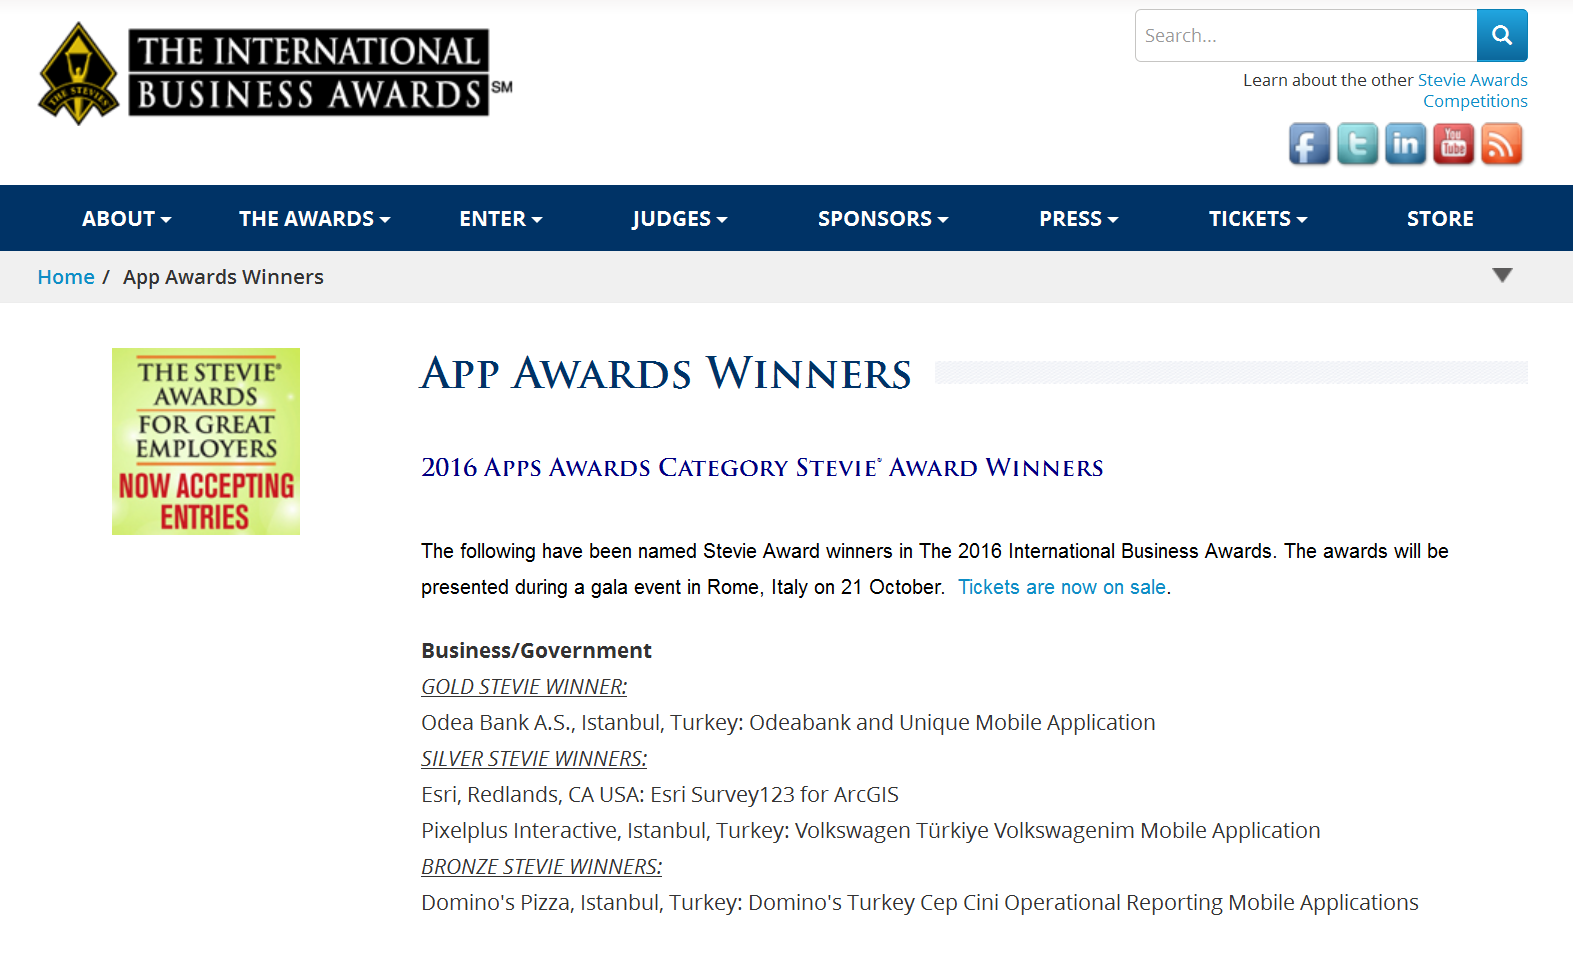This screenshot has width=1573, height=955.
Task: Click the Facebook social icon
Action: 1309,144
